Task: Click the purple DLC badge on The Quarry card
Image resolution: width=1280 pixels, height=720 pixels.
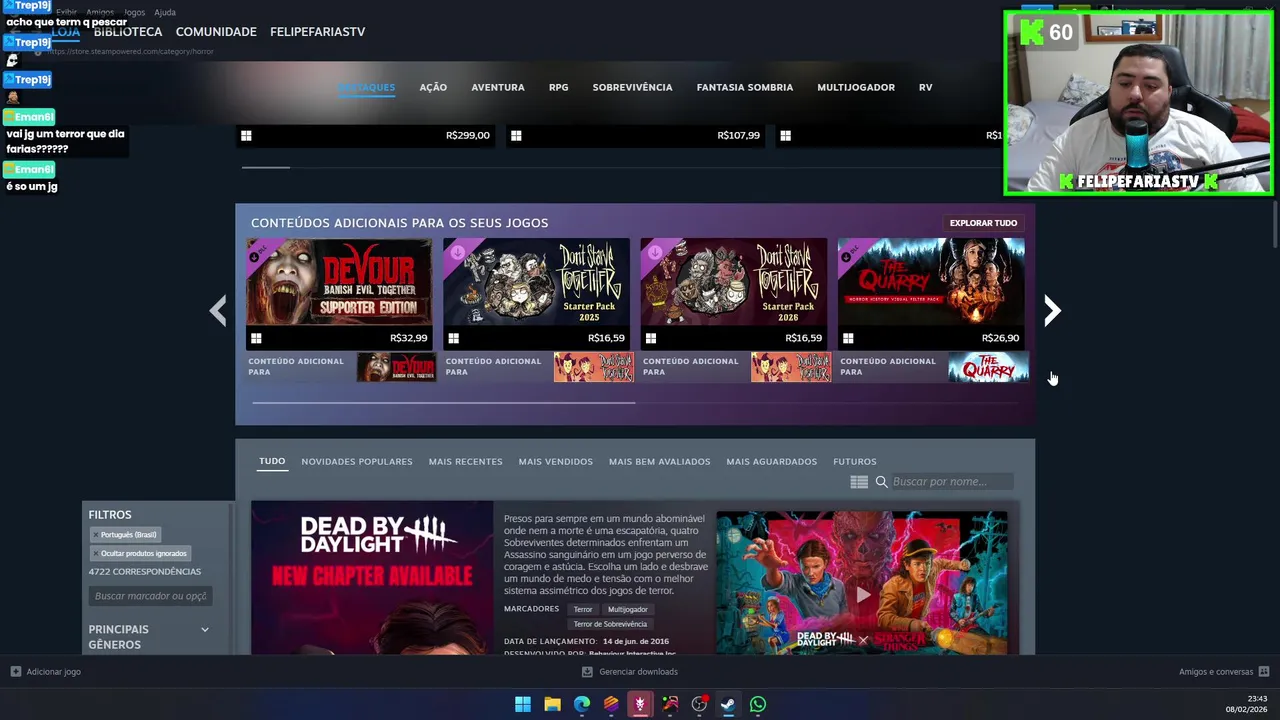Action: pos(850,254)
